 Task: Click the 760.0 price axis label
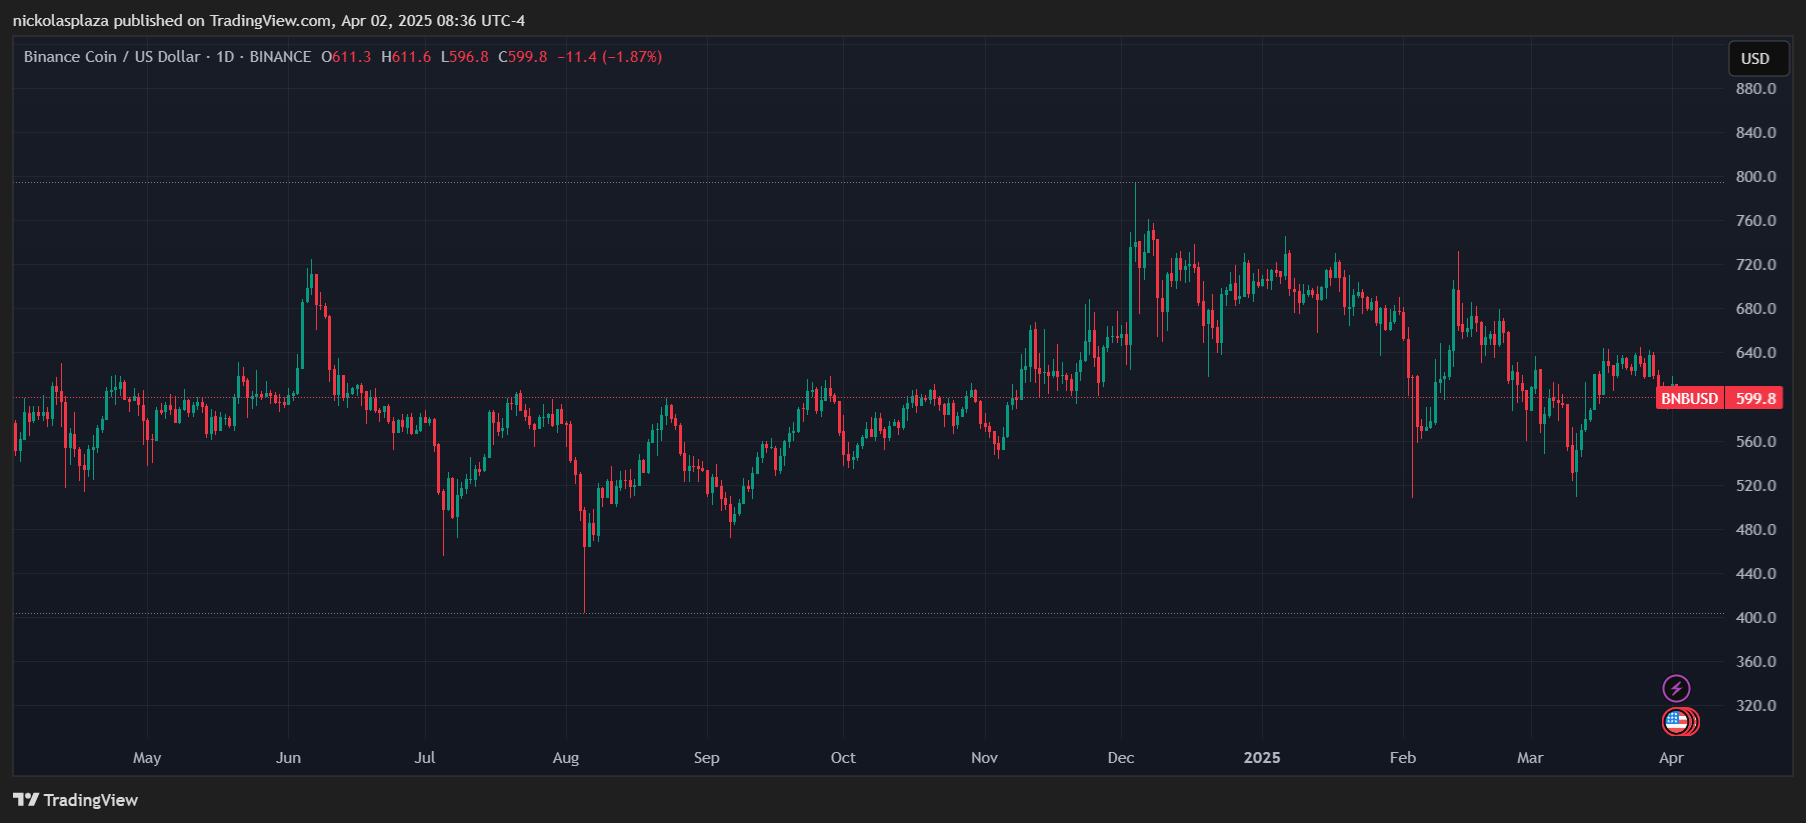[x=1756, y=220]
